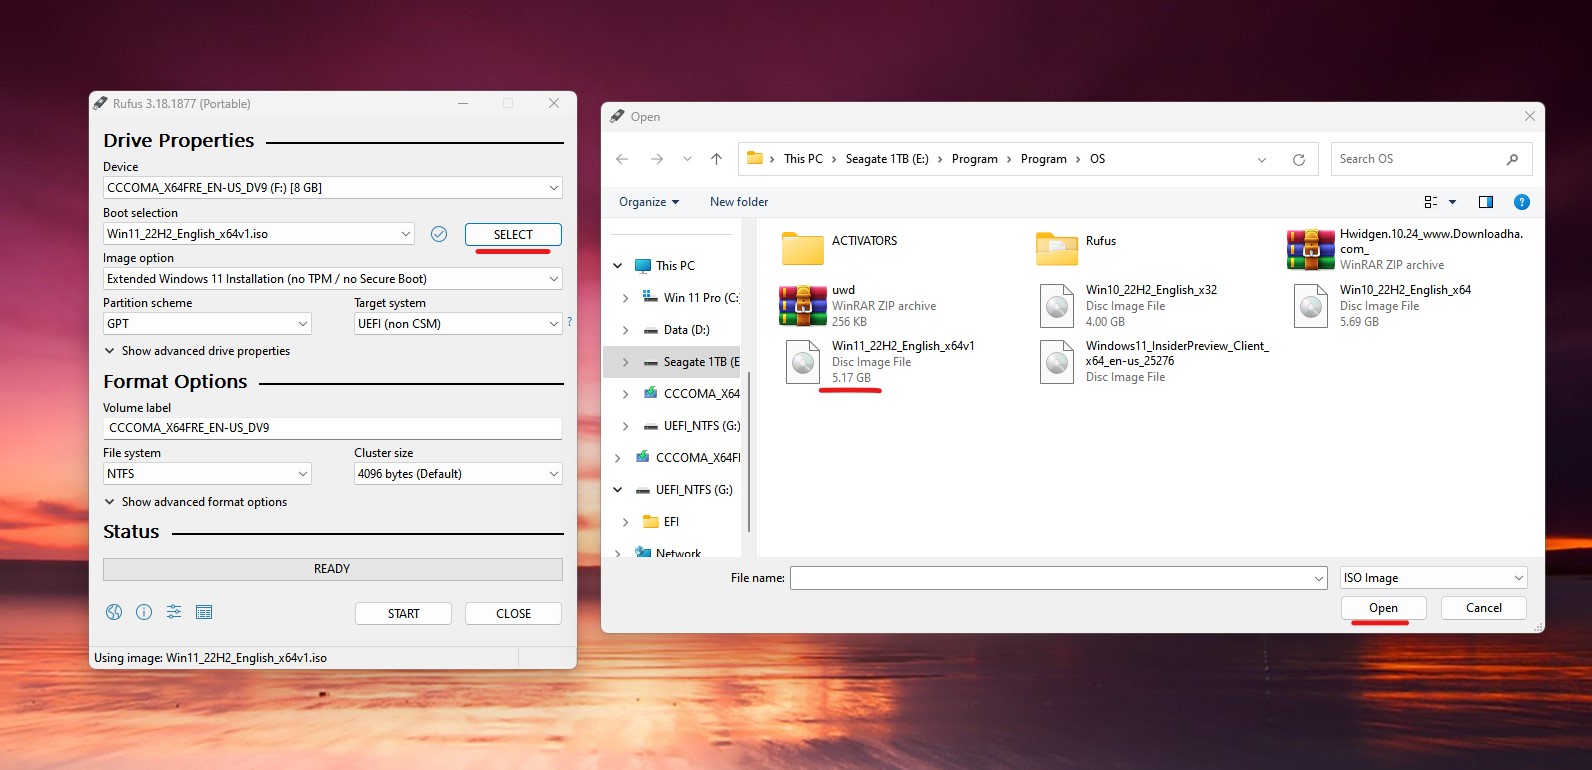Click the OS breadcrumb in the address bar
The image size is (1592, 770).
(1097, 159)
